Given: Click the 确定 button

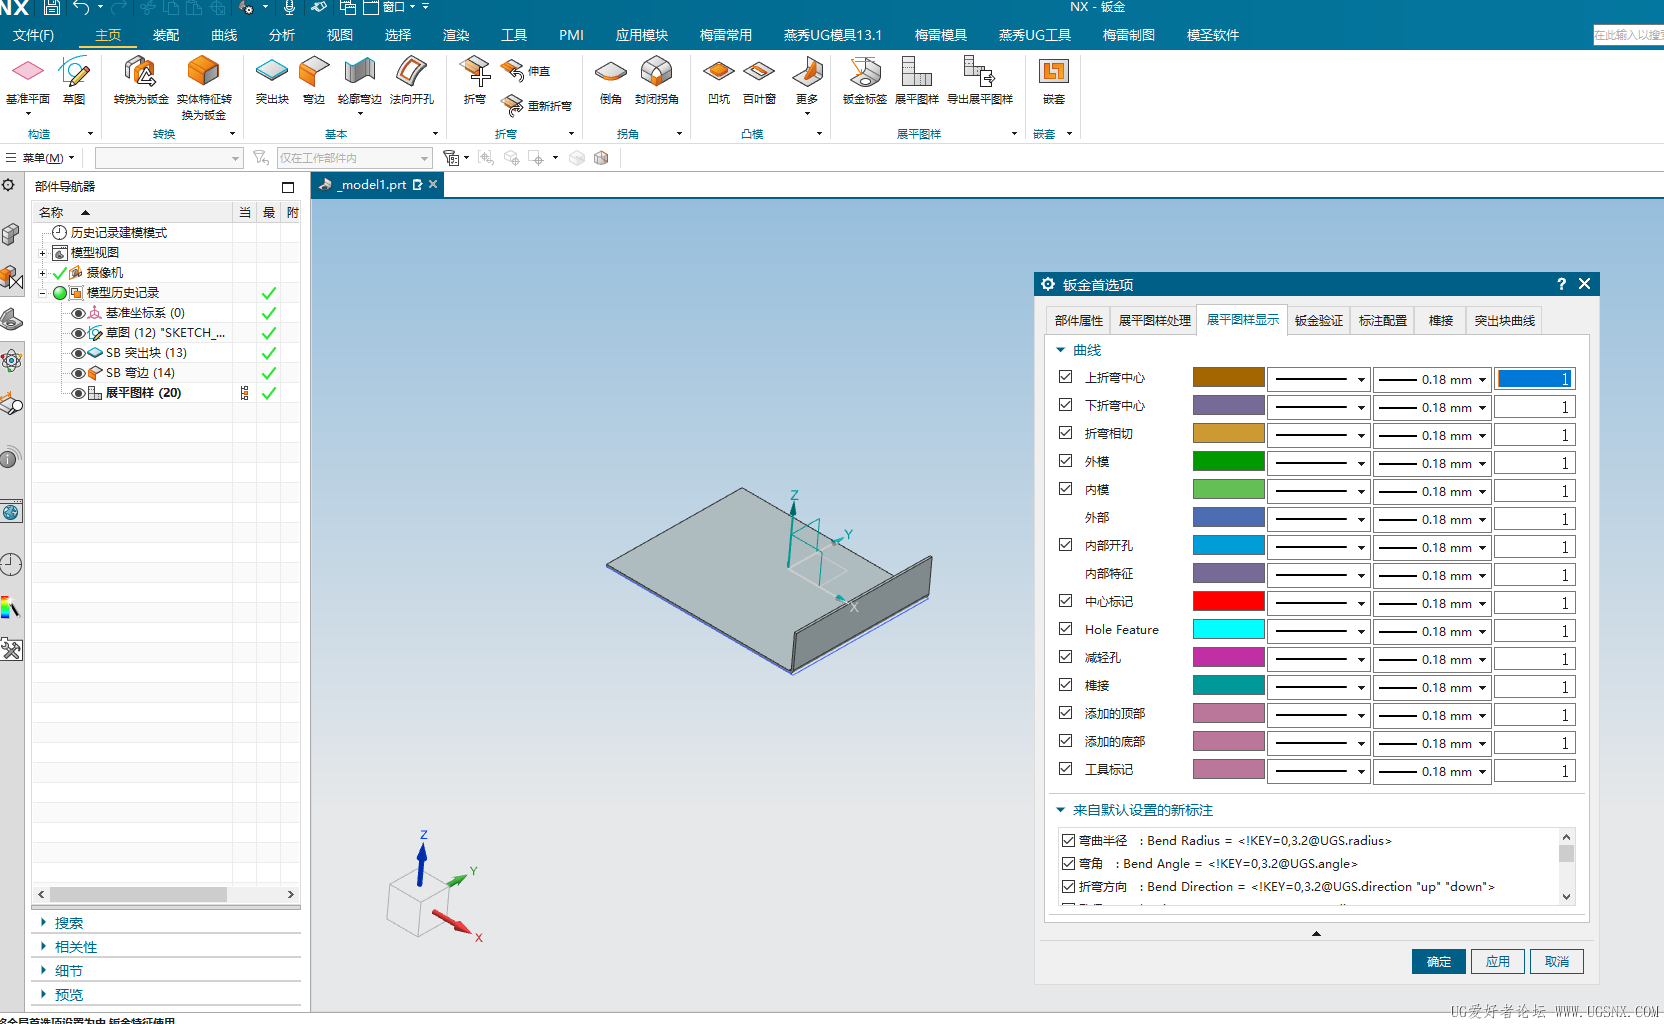Looking at the screenshot, I should 1439,961.
